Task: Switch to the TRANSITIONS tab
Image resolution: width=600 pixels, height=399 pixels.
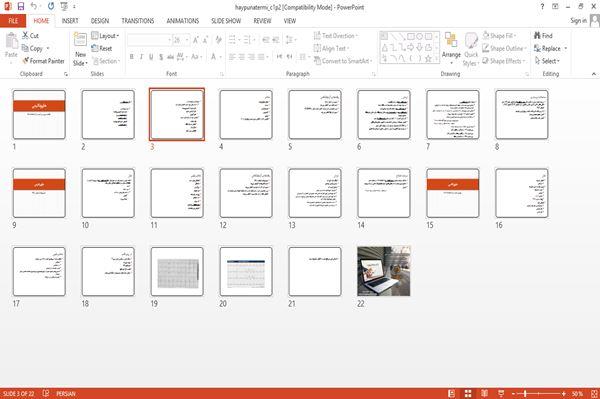Action: click(138, 21)
